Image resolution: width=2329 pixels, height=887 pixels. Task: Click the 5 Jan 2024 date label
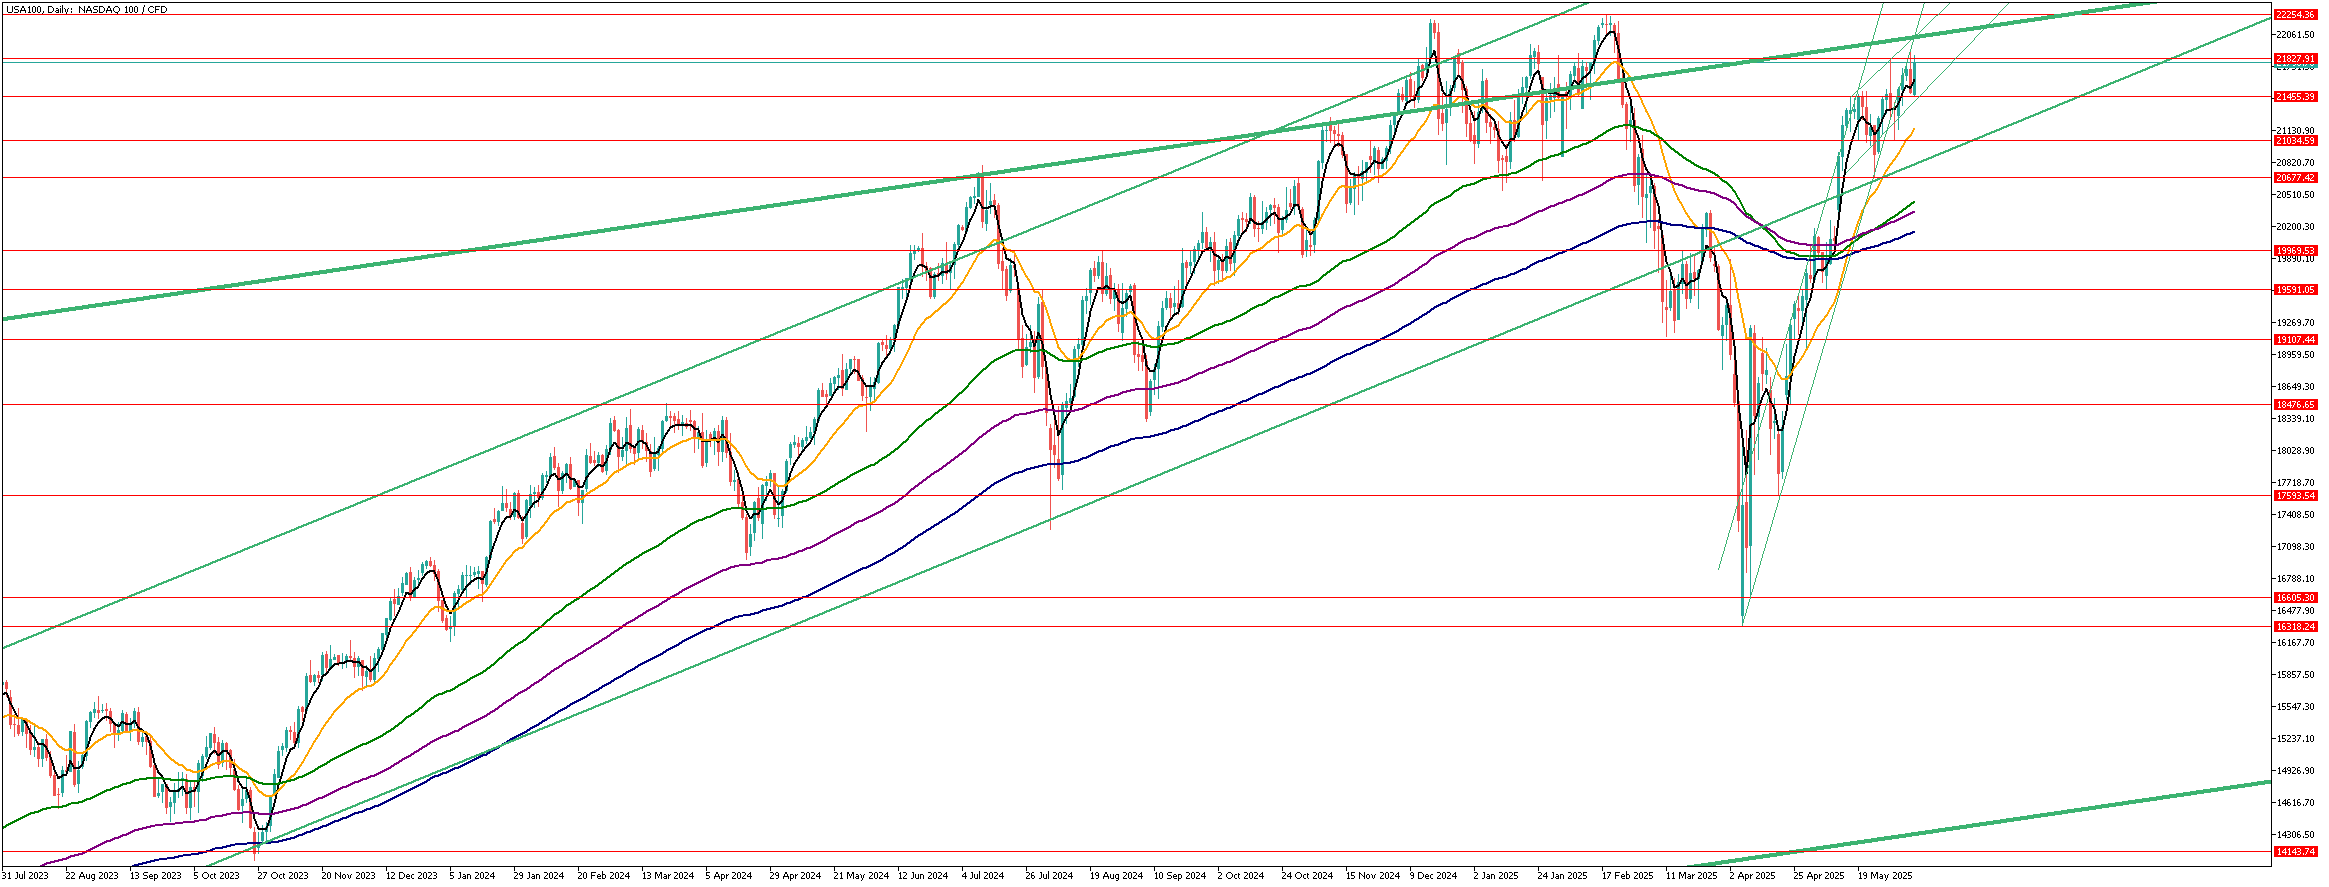tap(472, 876)
